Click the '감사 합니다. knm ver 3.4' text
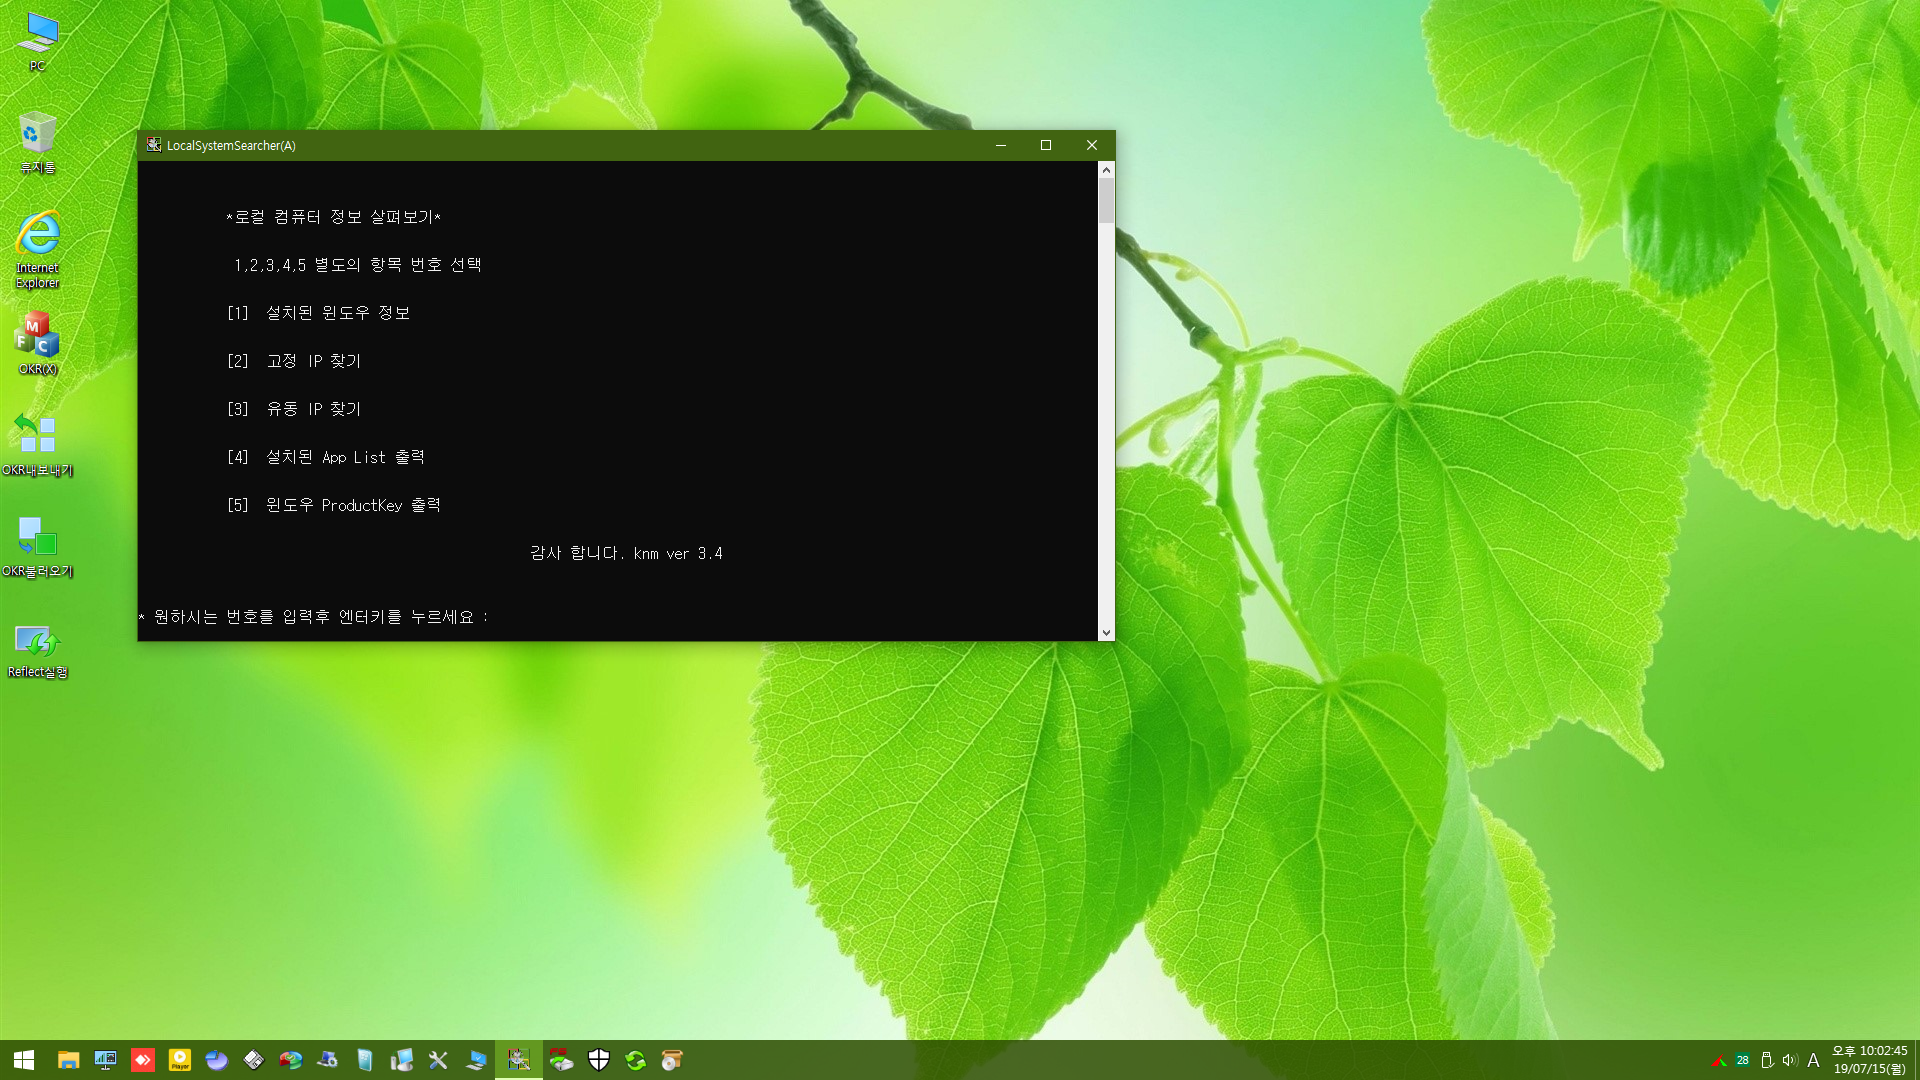The image size is (1920, 1080). [626, 553]
